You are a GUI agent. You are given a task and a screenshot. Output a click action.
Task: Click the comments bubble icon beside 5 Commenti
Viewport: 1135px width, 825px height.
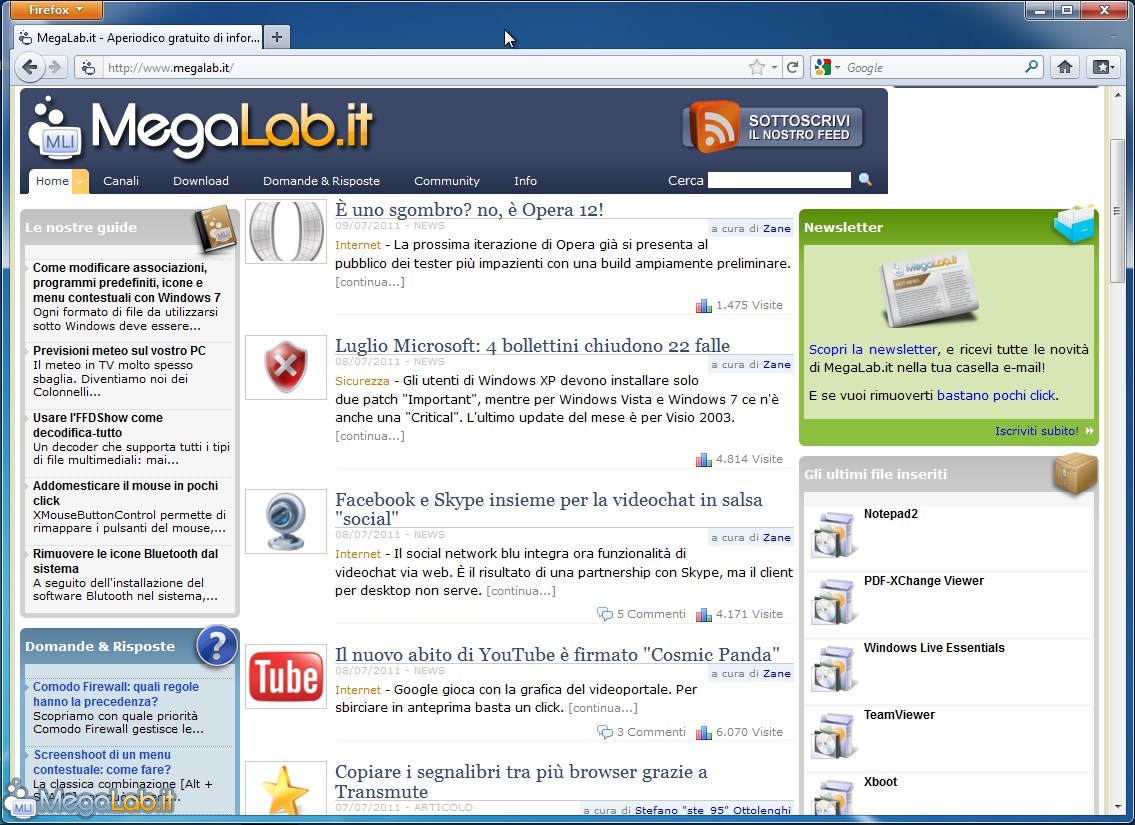coord(604,614)
